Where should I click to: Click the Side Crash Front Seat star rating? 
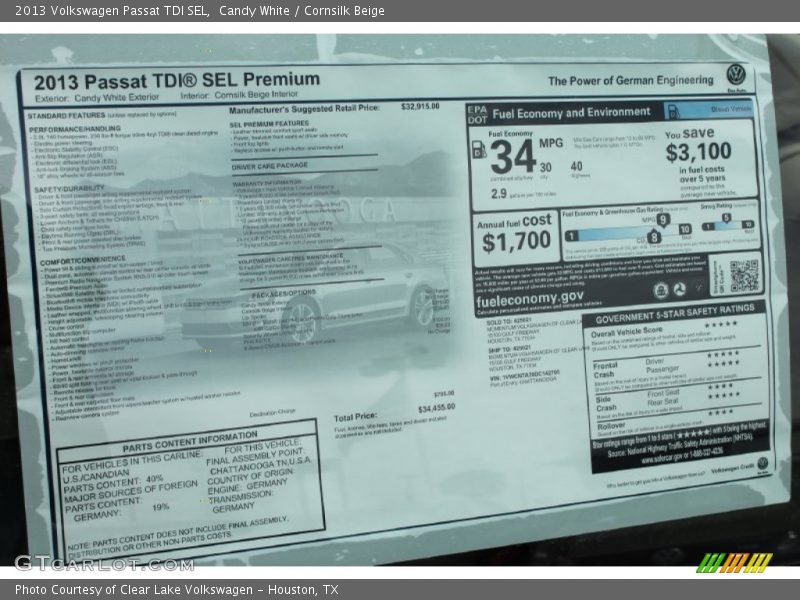(x=720, y=386)
